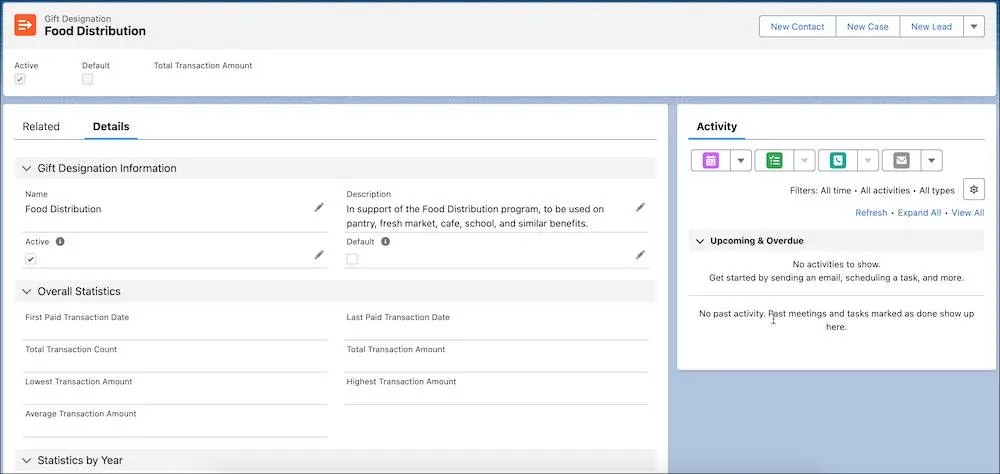The image size is (1000, 474).
Task: Click the Total Transaction Count field label
Action: [71, 350]
